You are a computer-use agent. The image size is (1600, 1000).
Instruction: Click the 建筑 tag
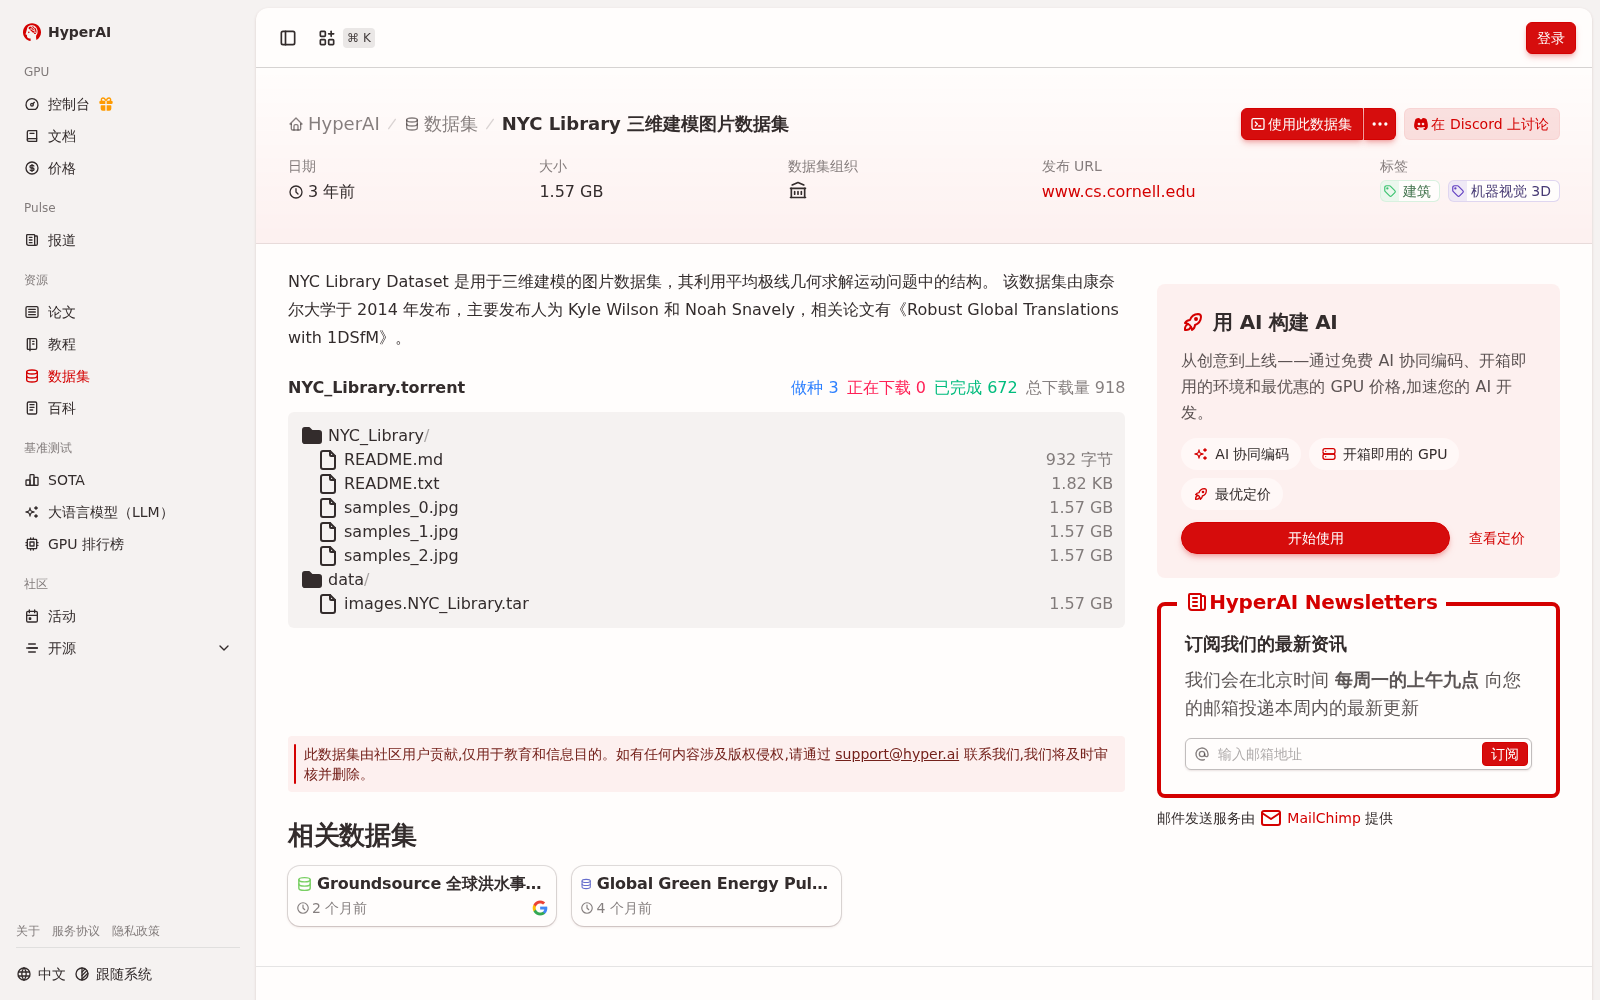click(x=1409, y=191)
